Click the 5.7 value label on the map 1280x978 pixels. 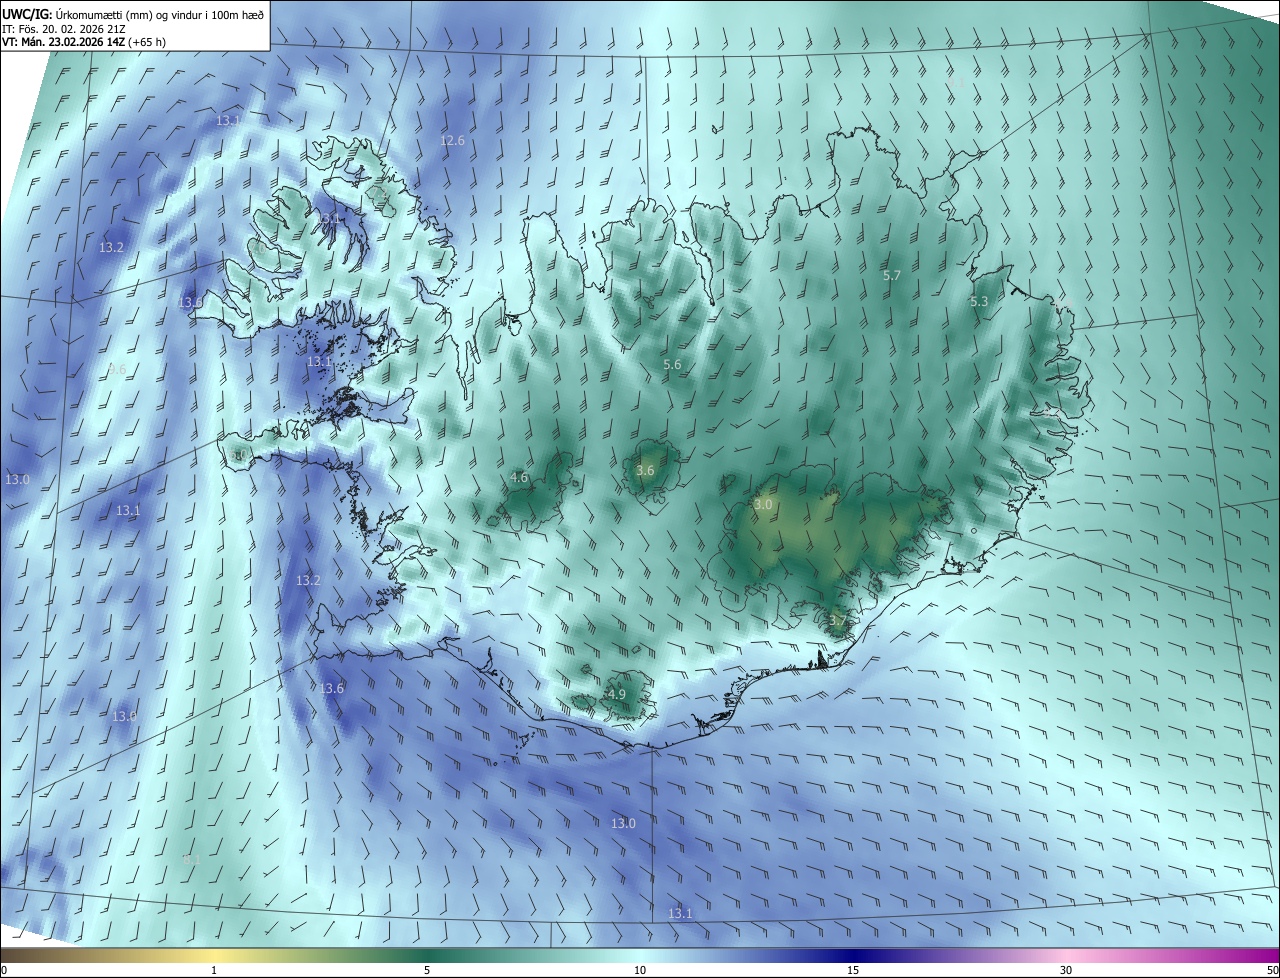pyautogui.click(x=892, y=275)
